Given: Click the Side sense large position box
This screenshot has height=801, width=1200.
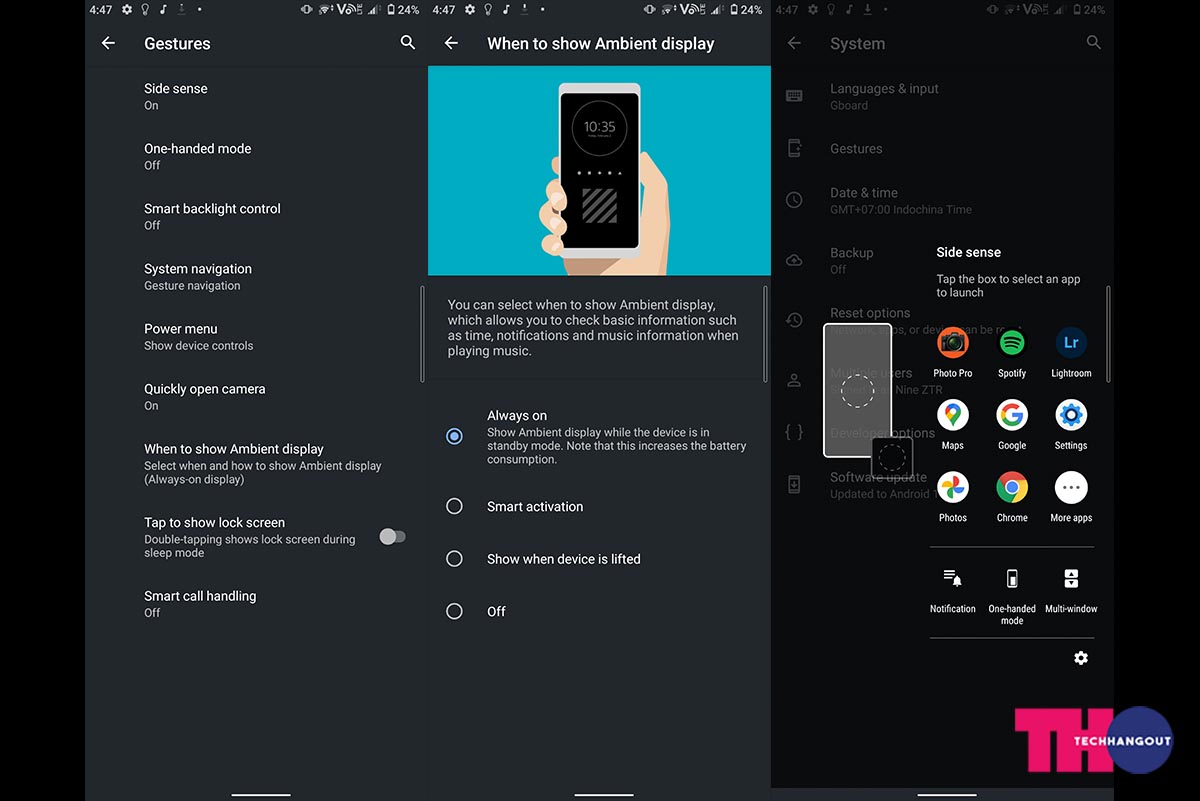Looking at the screenshot, I should pyautogui.click(x=857, y=390).
